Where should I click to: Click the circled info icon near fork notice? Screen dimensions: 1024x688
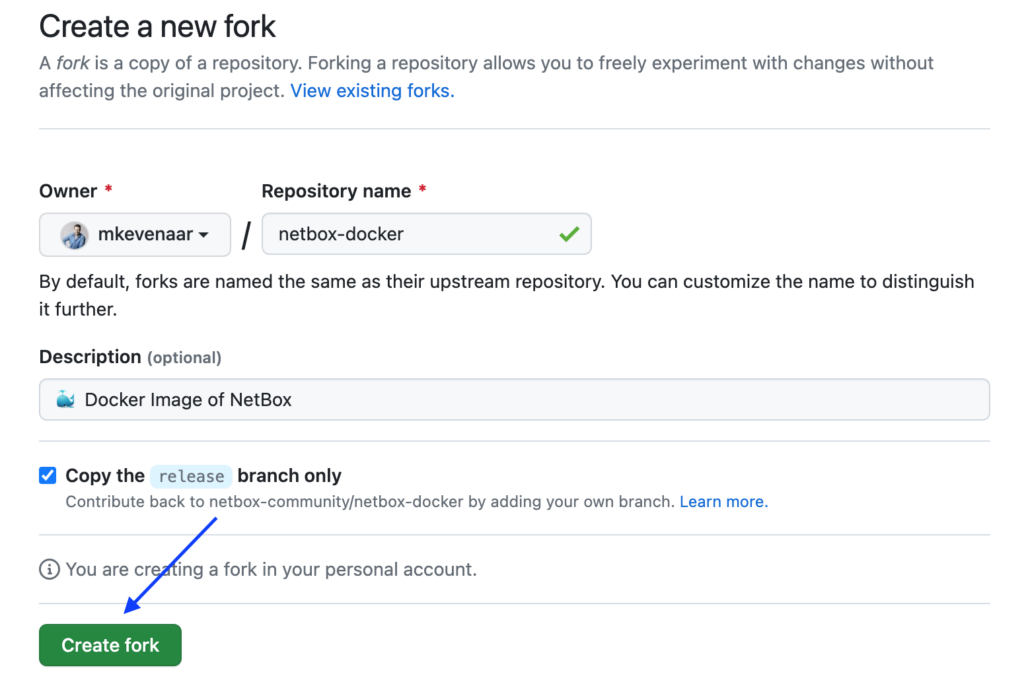(47, 569)
